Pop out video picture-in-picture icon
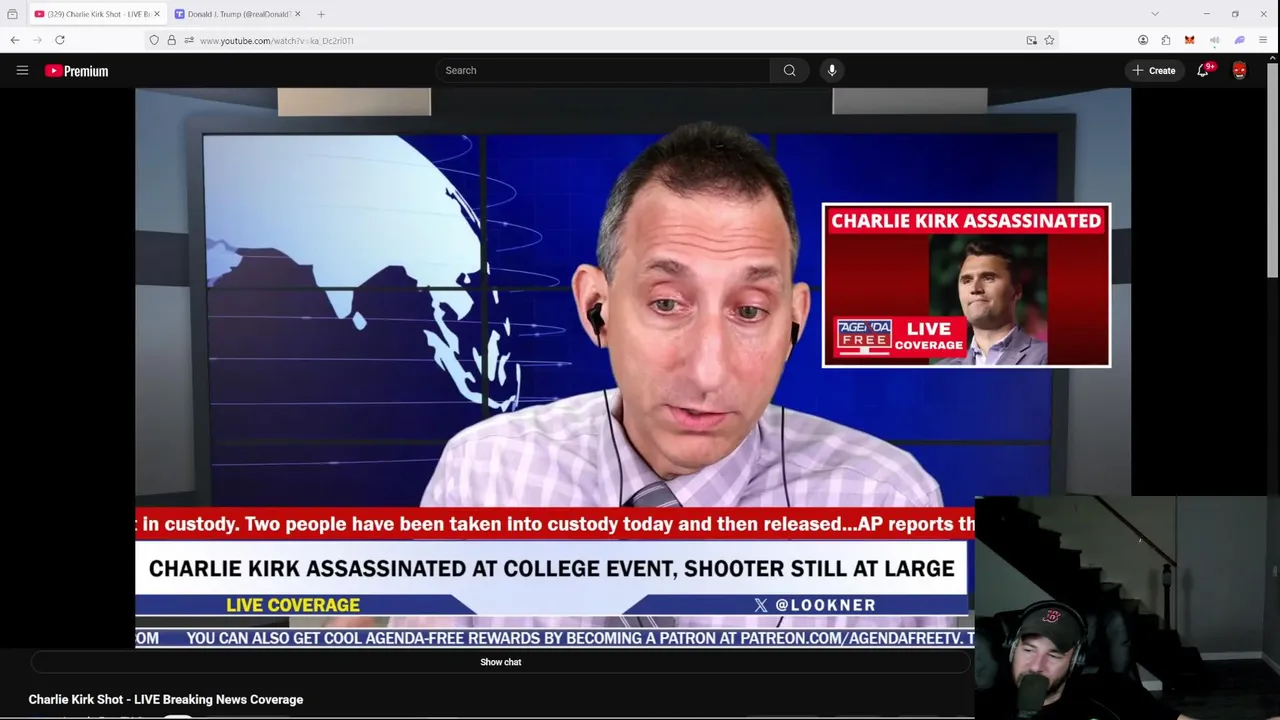Image resolution: width=1280 pixels, height=720 pixels. click(x=1031, y=40)
